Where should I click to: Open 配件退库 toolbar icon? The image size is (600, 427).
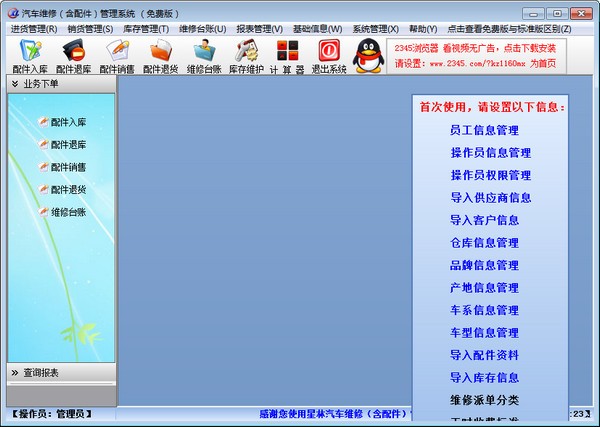[x=73, y=56]
